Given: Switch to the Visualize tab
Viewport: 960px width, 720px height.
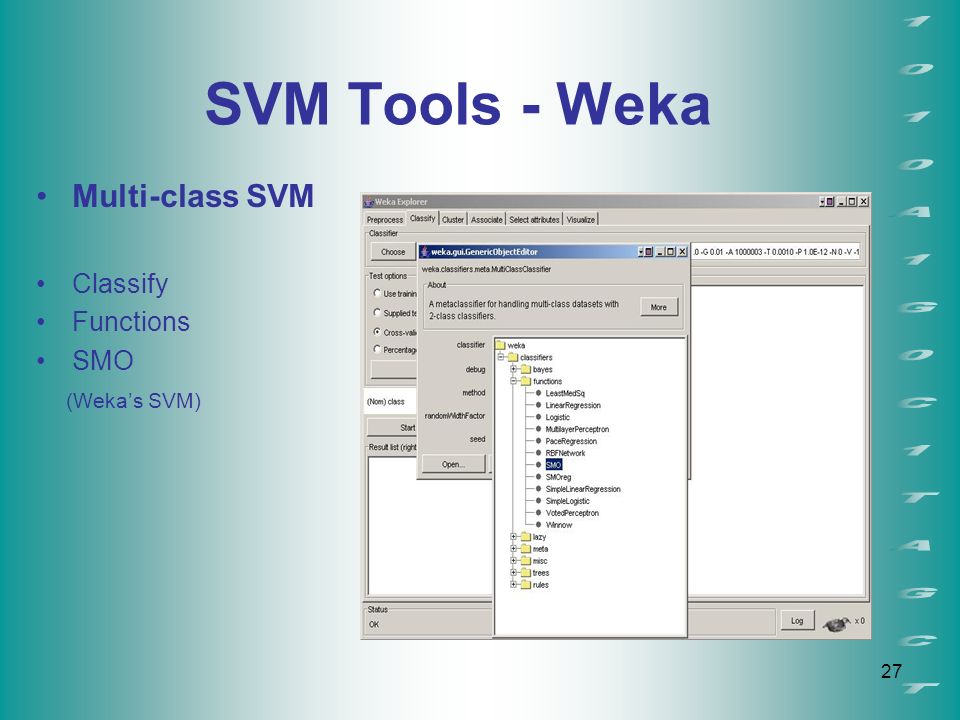Looking at the screenshot, I should point(580,219).
